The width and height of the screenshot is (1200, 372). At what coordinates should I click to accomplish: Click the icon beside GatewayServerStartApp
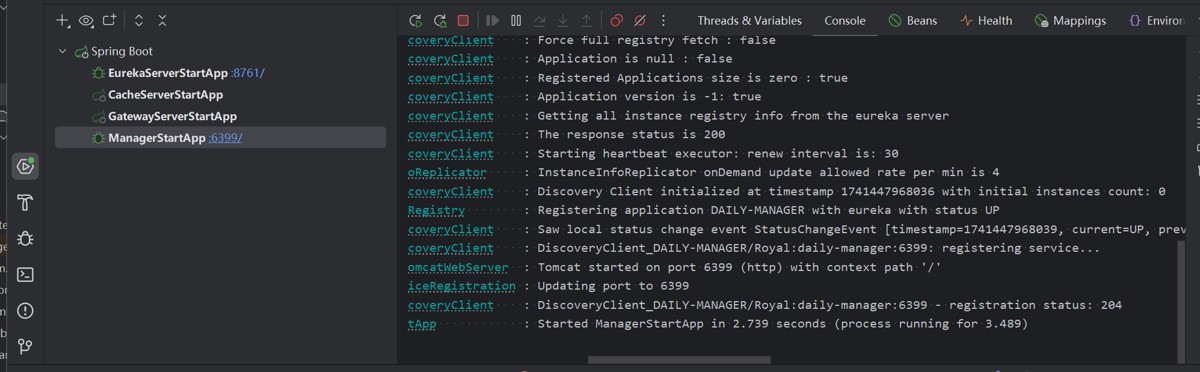click(x=98, y=117)
